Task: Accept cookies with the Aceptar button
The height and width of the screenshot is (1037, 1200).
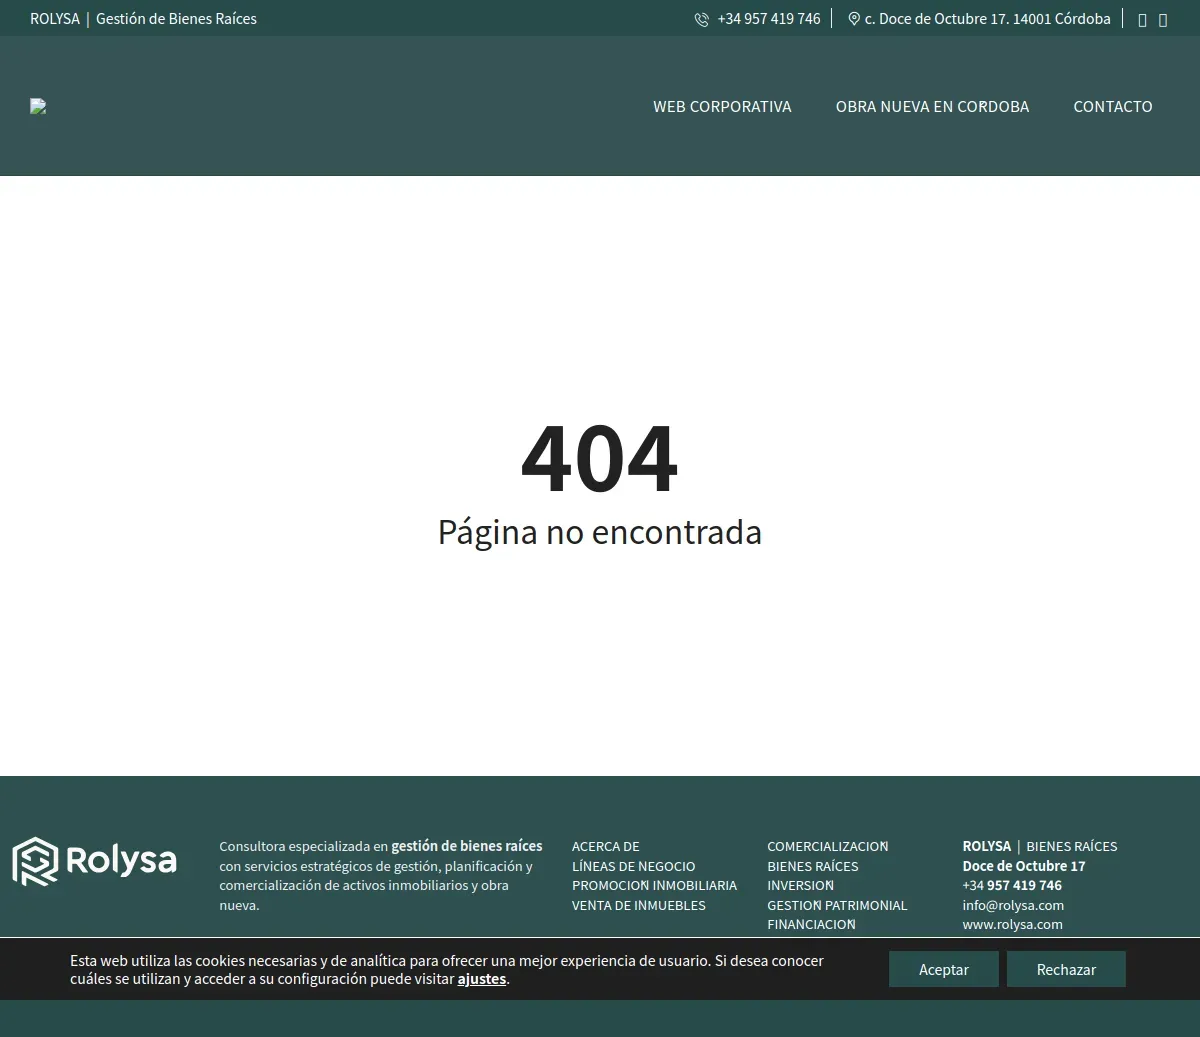Action: 944,969
